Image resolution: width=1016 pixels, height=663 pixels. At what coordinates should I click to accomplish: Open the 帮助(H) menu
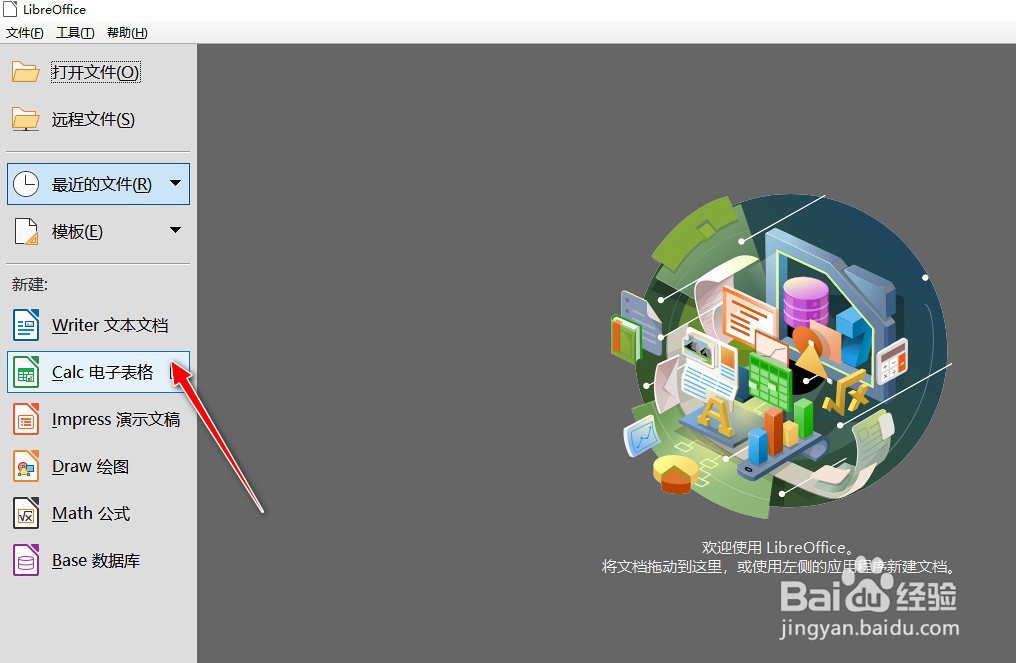point(127,32)
